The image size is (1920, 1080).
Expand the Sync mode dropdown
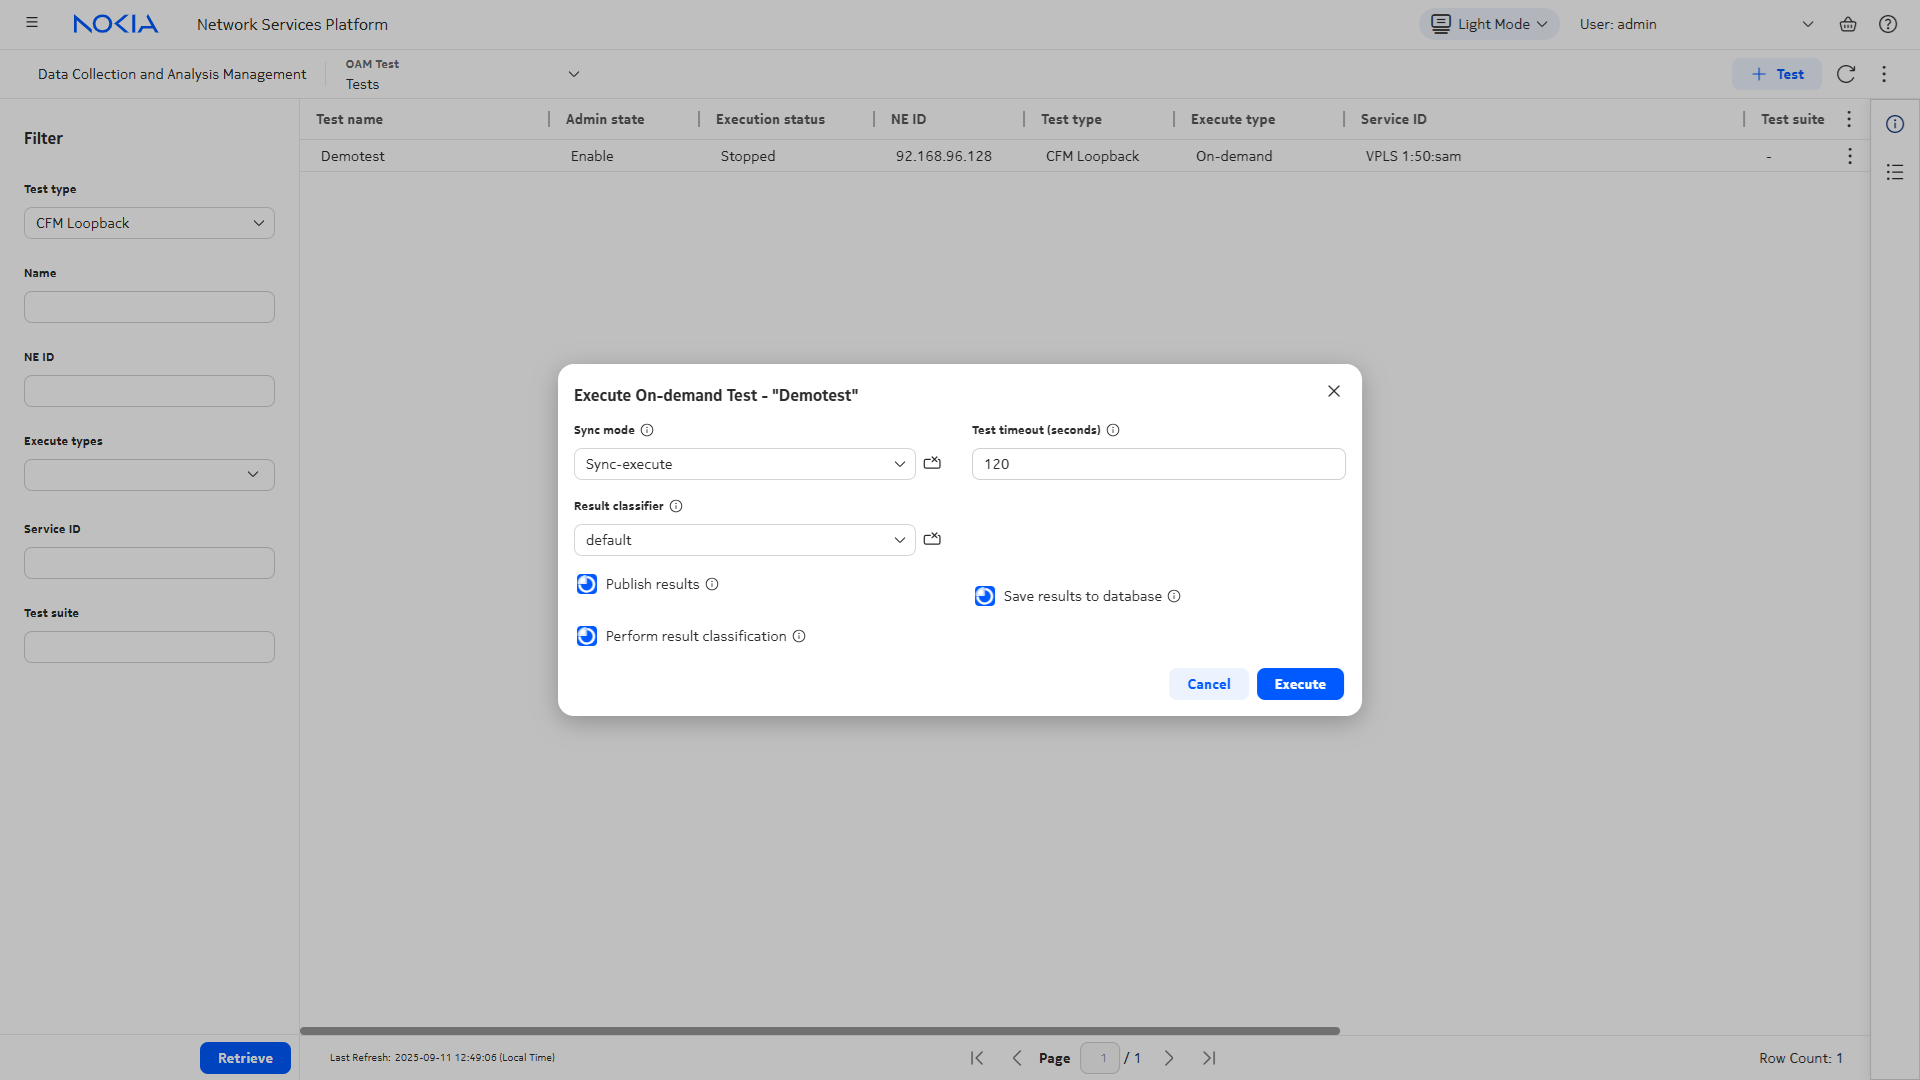744,464
